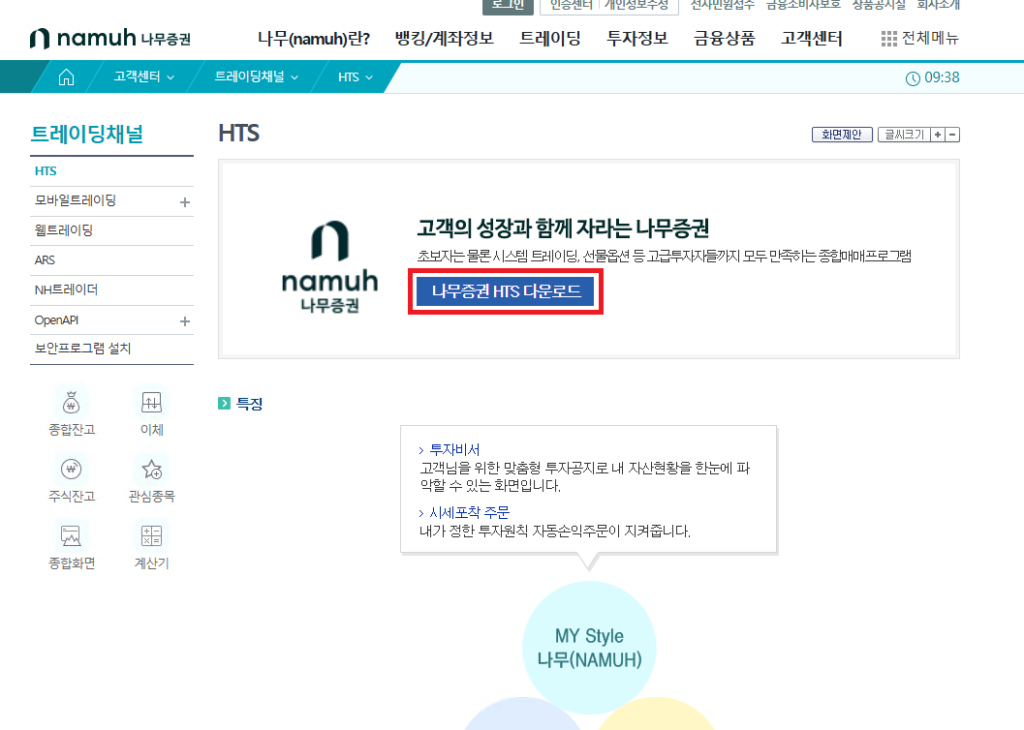This screenshot has width=1024, height=730.
Task: Click the 나무증권 HTS 다운로드 button
Action: click(x=506, y=291)
